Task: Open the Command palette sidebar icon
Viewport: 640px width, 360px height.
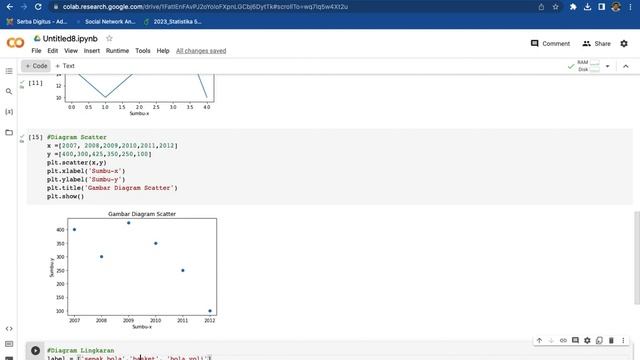Action: (9, 344)
